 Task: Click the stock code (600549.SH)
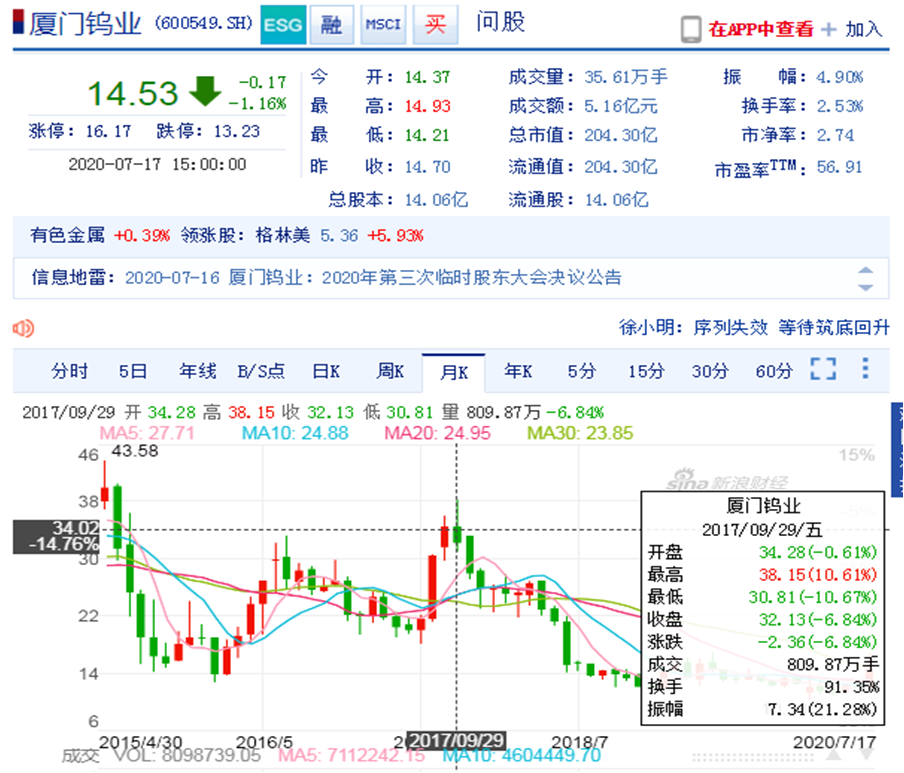point(204,23)
